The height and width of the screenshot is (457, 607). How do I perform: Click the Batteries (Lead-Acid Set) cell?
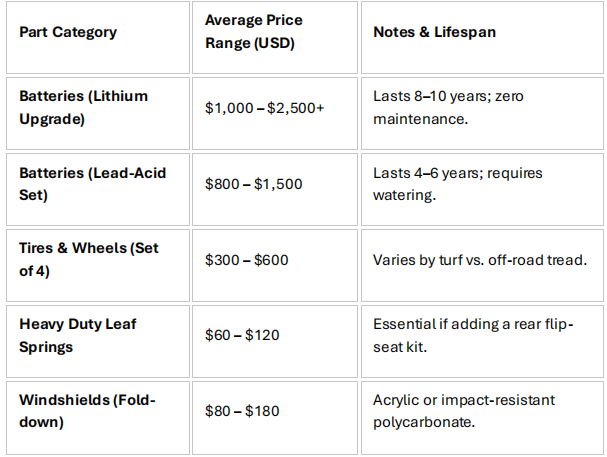(x=98, y=189)
